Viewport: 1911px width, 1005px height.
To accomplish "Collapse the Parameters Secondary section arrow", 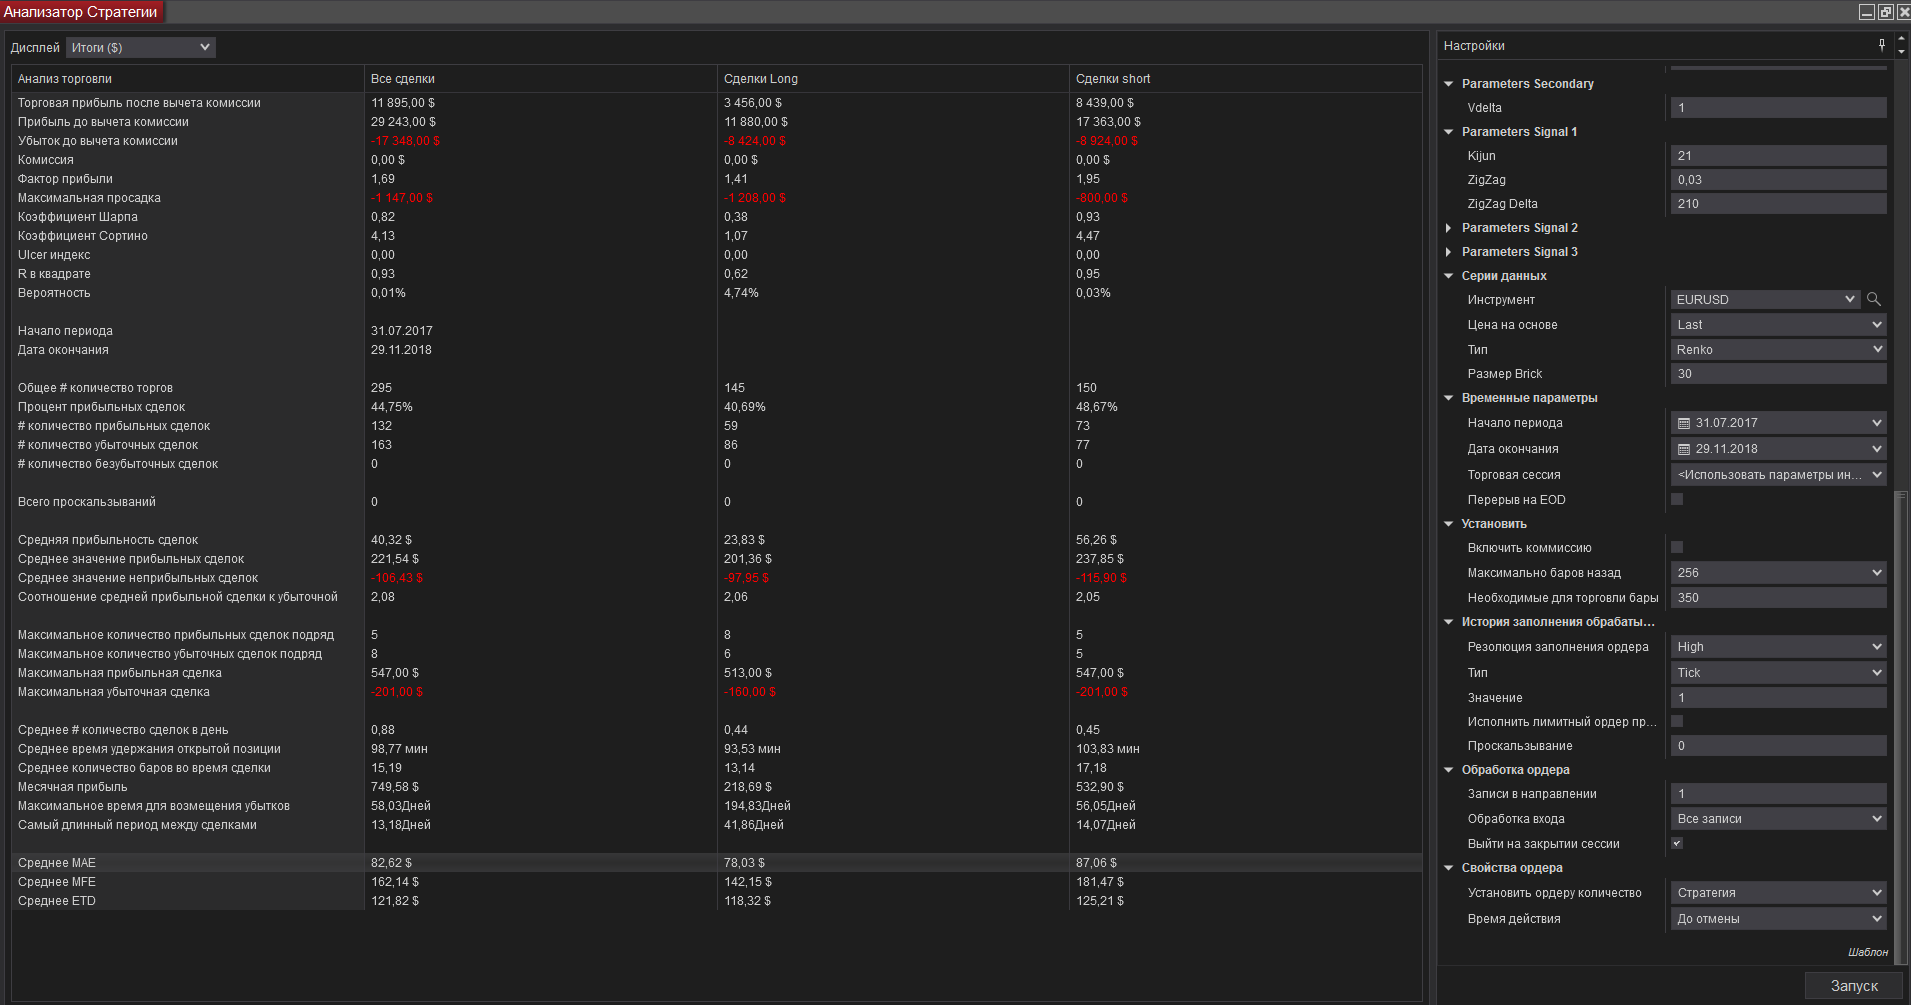I will pos(1449,84).
